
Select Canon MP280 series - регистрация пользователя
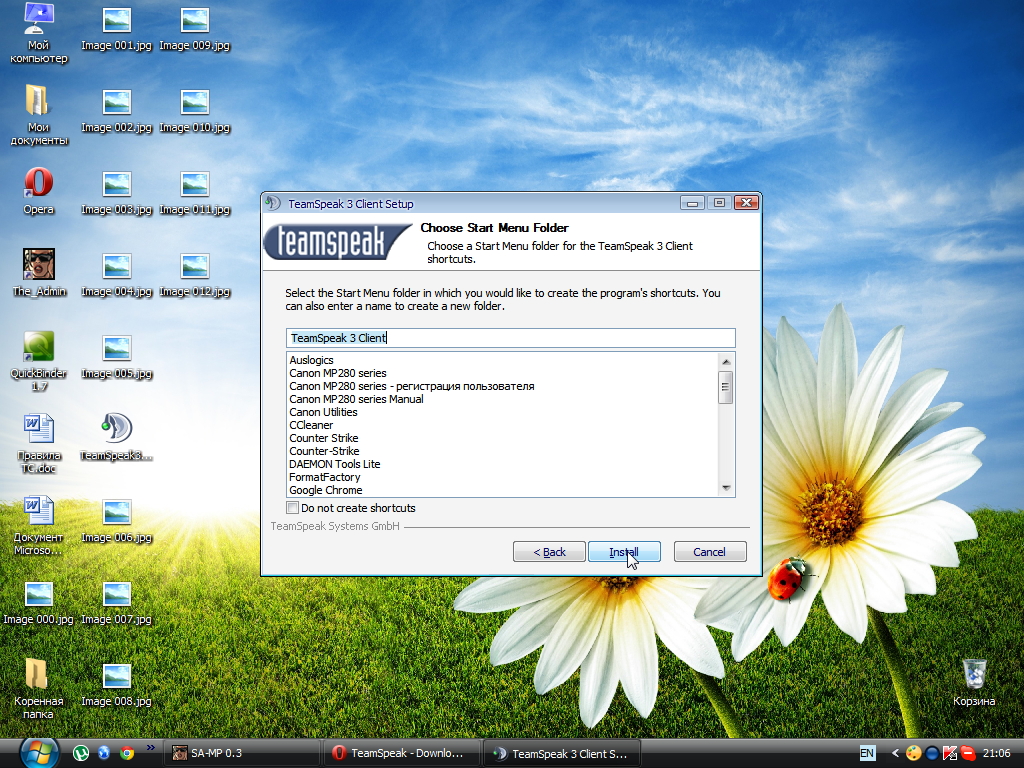tap(411, 386)
